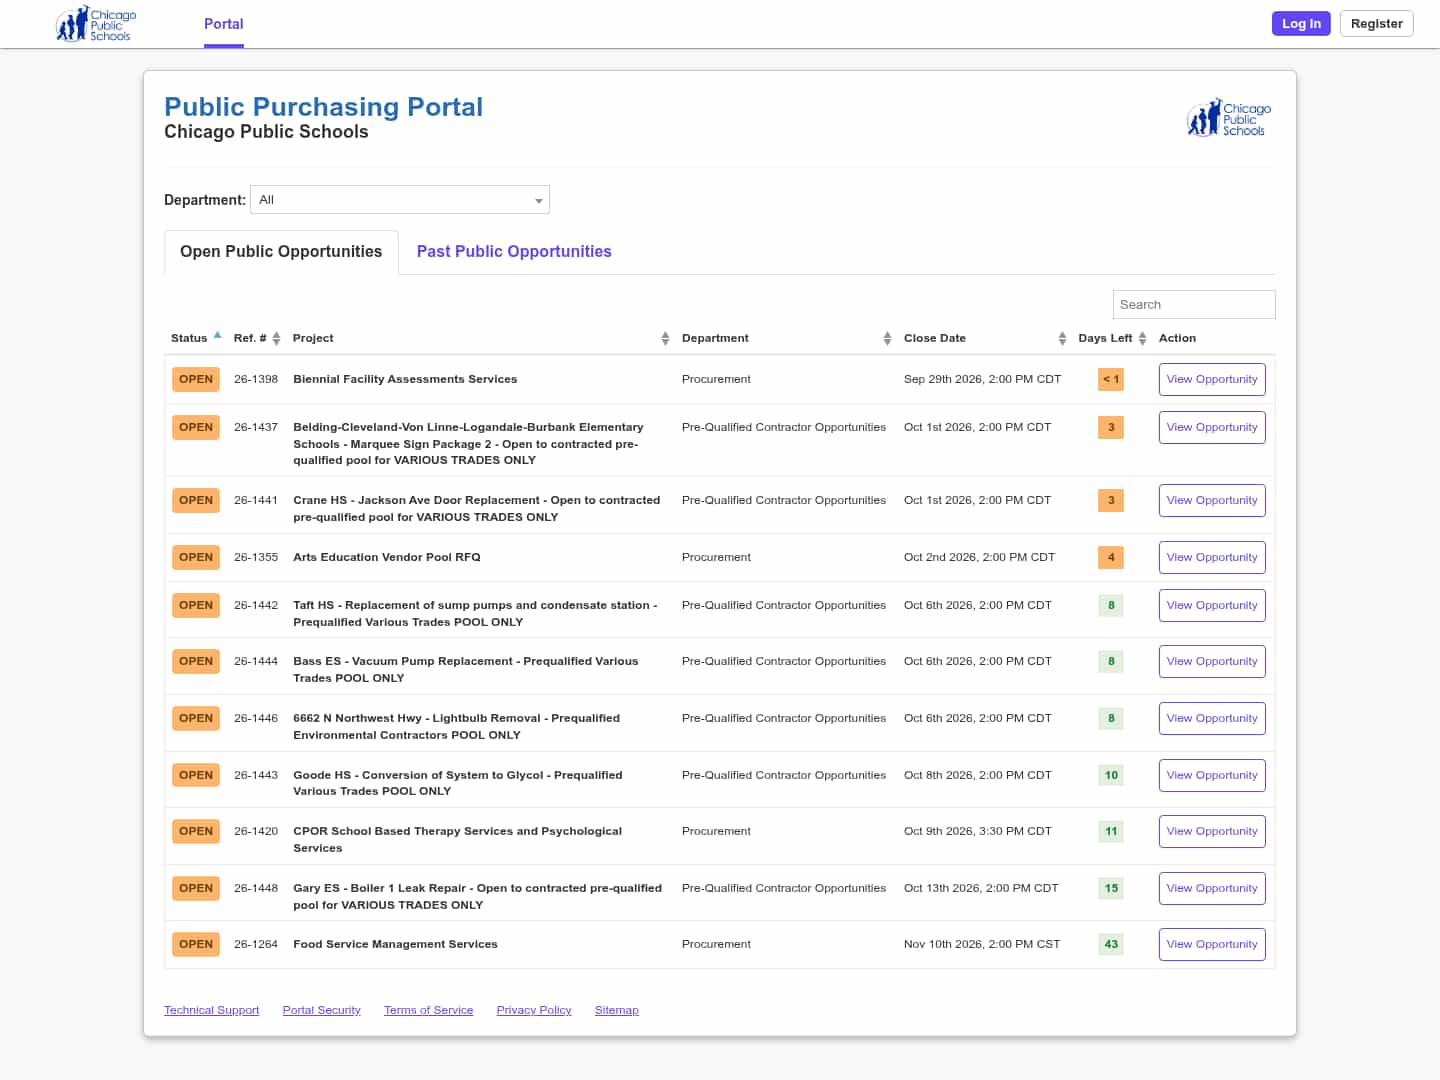The height and width of the screenshot is (1080, 1440).
Task: View Opportunity for Crane HS Door Replacement
Action: coord(1212,501)
